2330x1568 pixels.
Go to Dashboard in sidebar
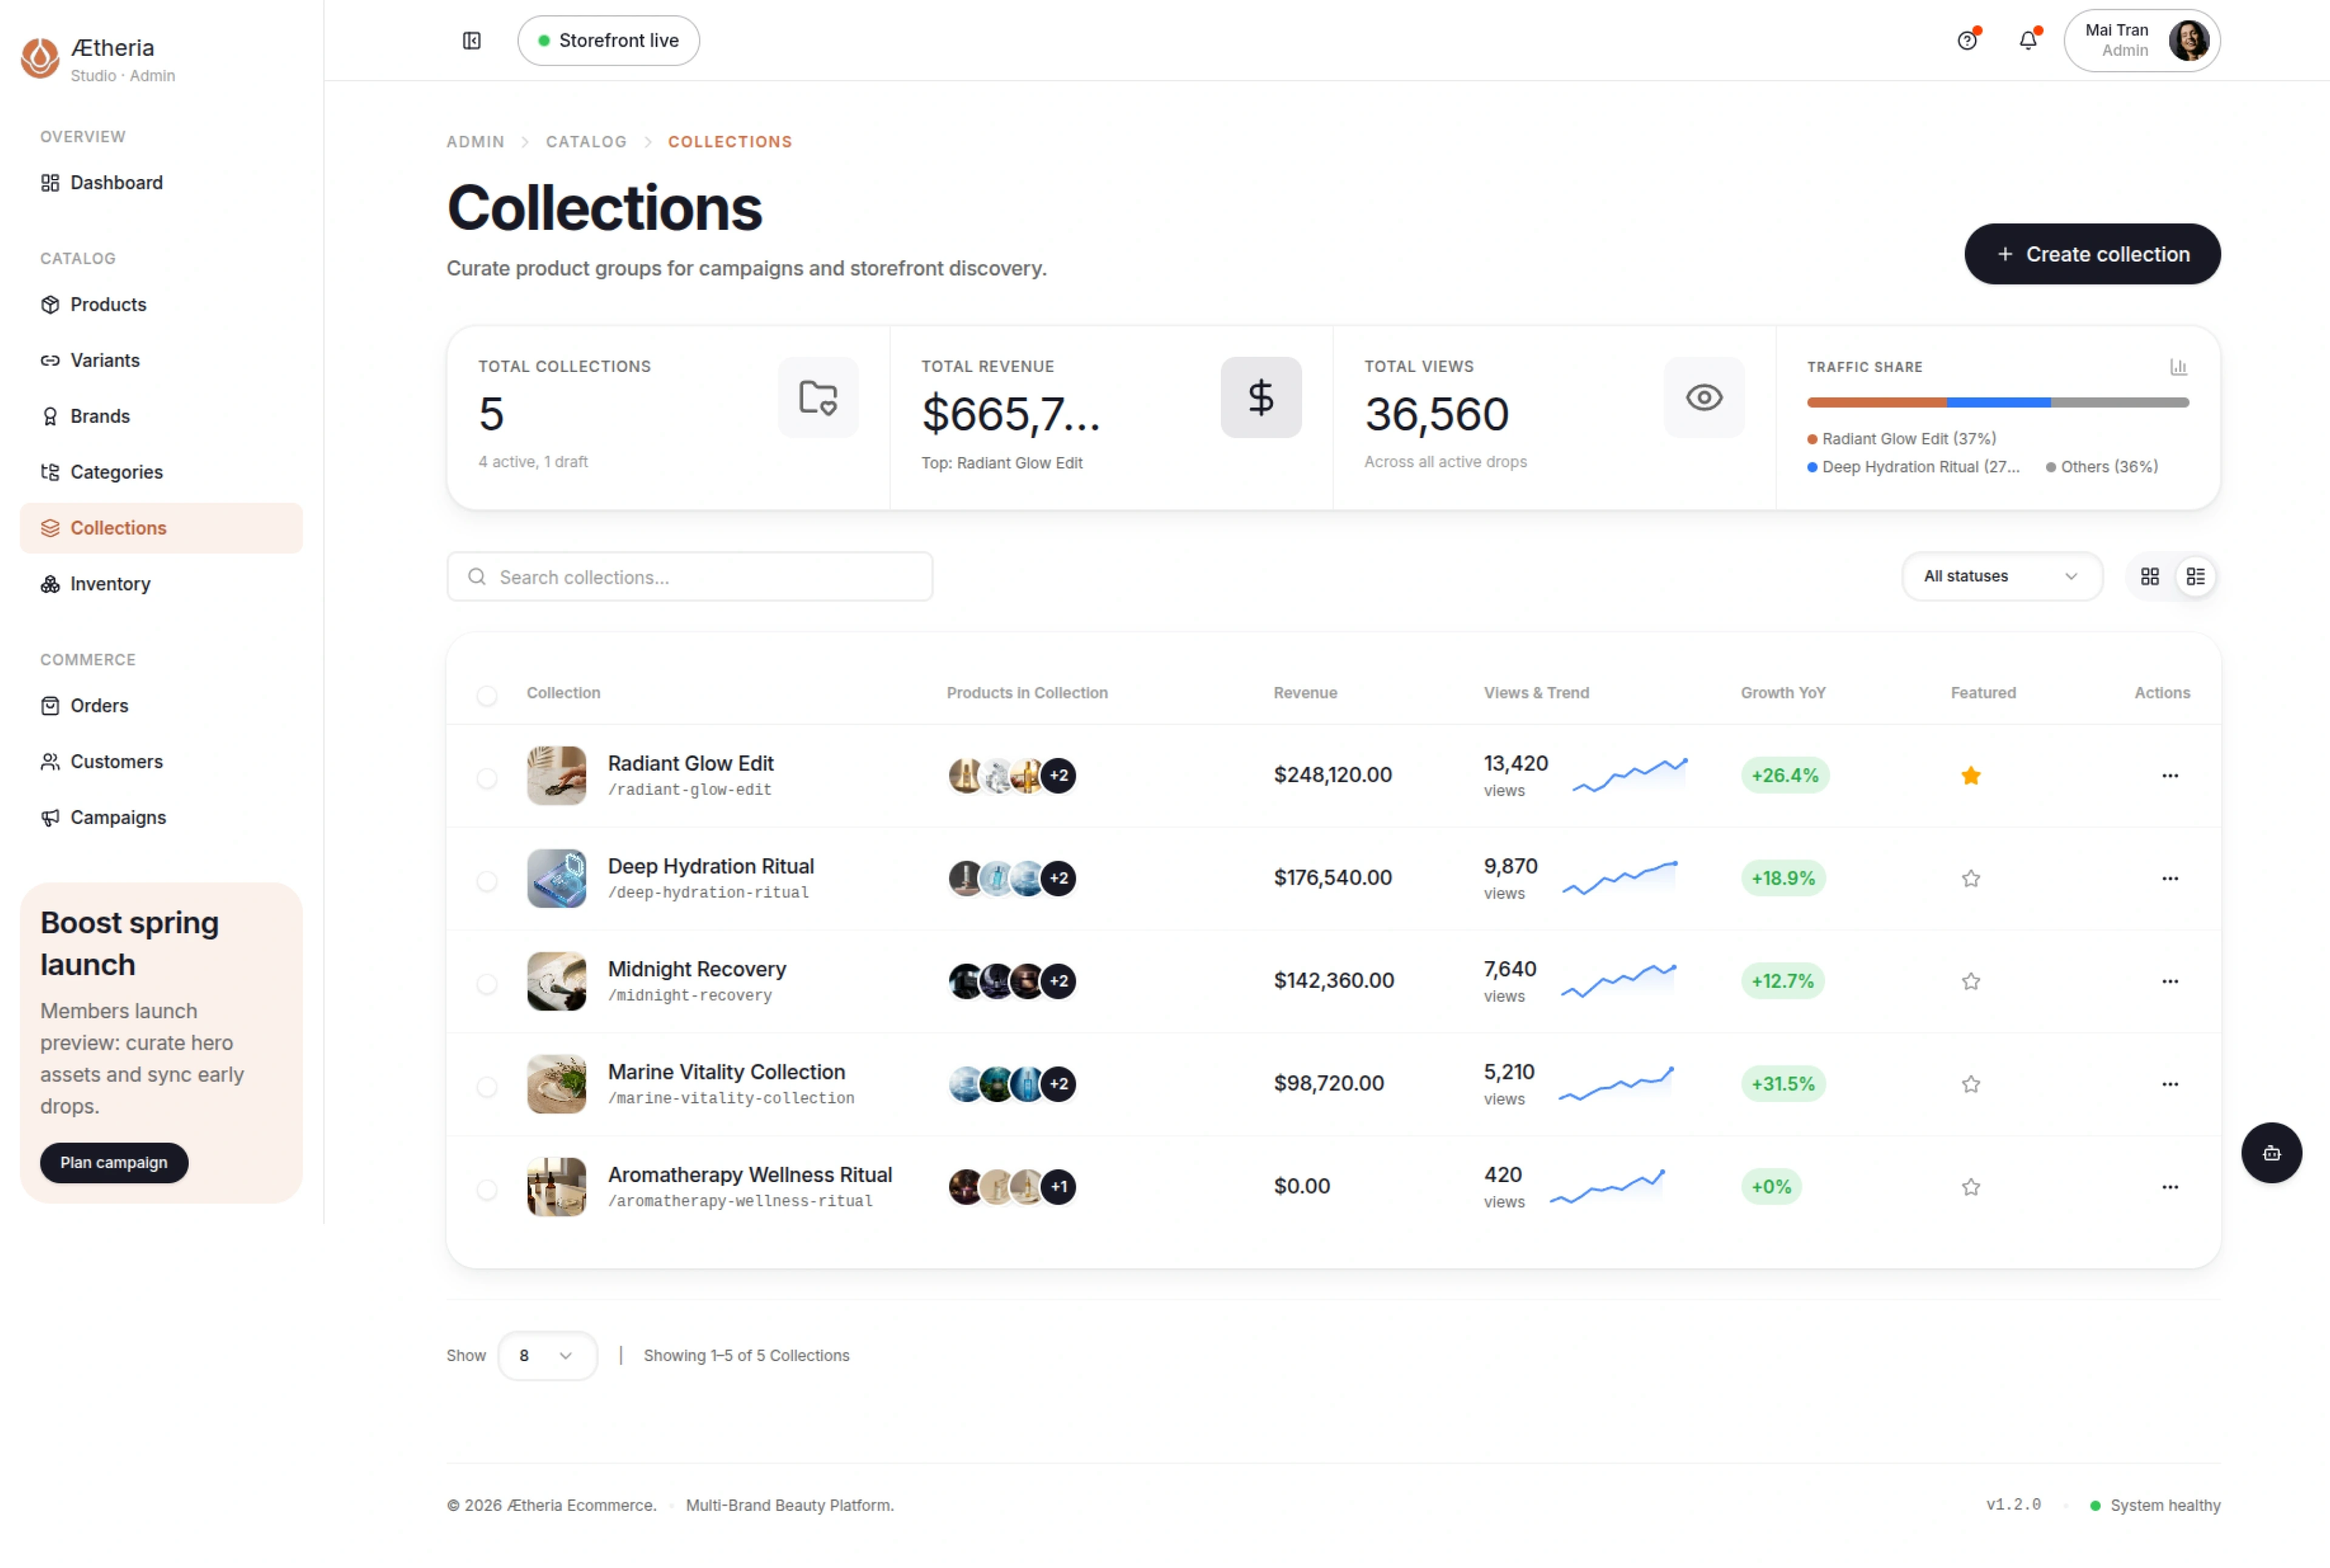161,182
